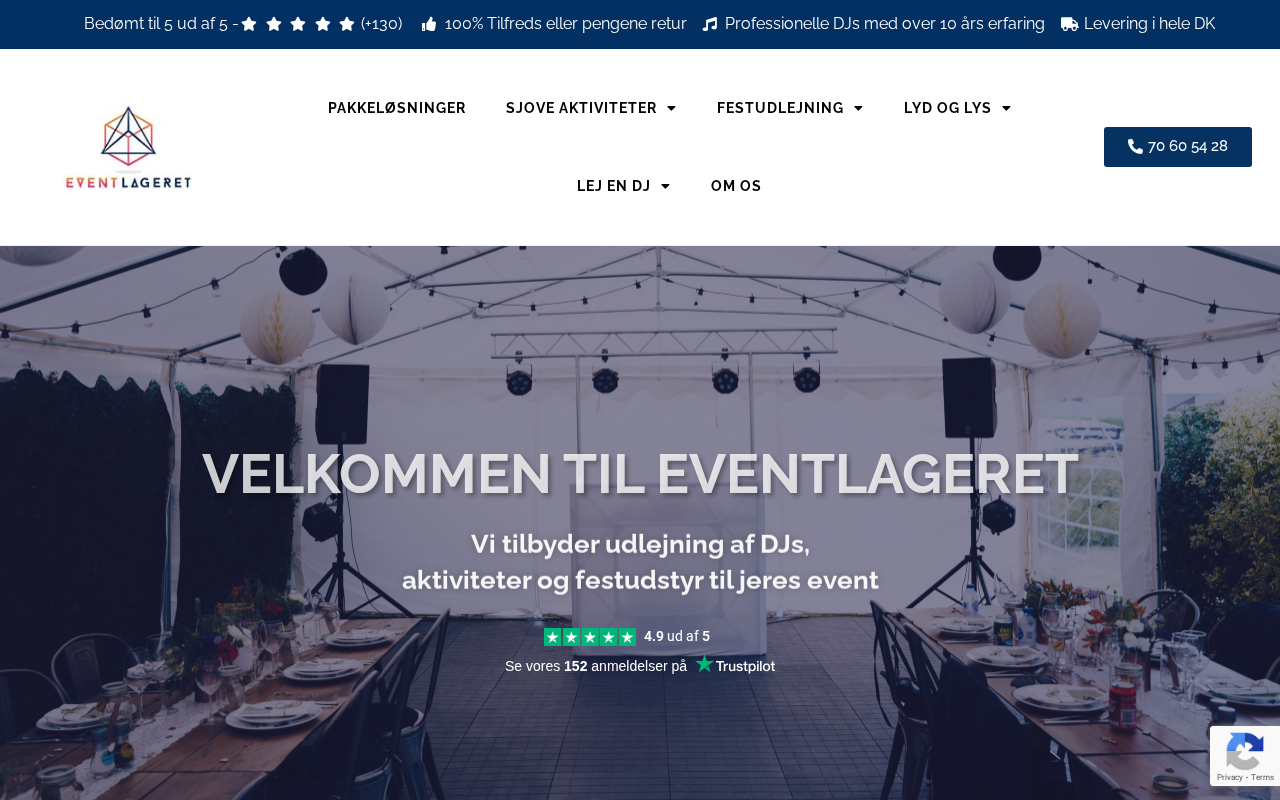Expand the Festudlejning dropdown arrow
This screenshot has width=1280, height=800.
pyautogui.click(x=858, y=108)
